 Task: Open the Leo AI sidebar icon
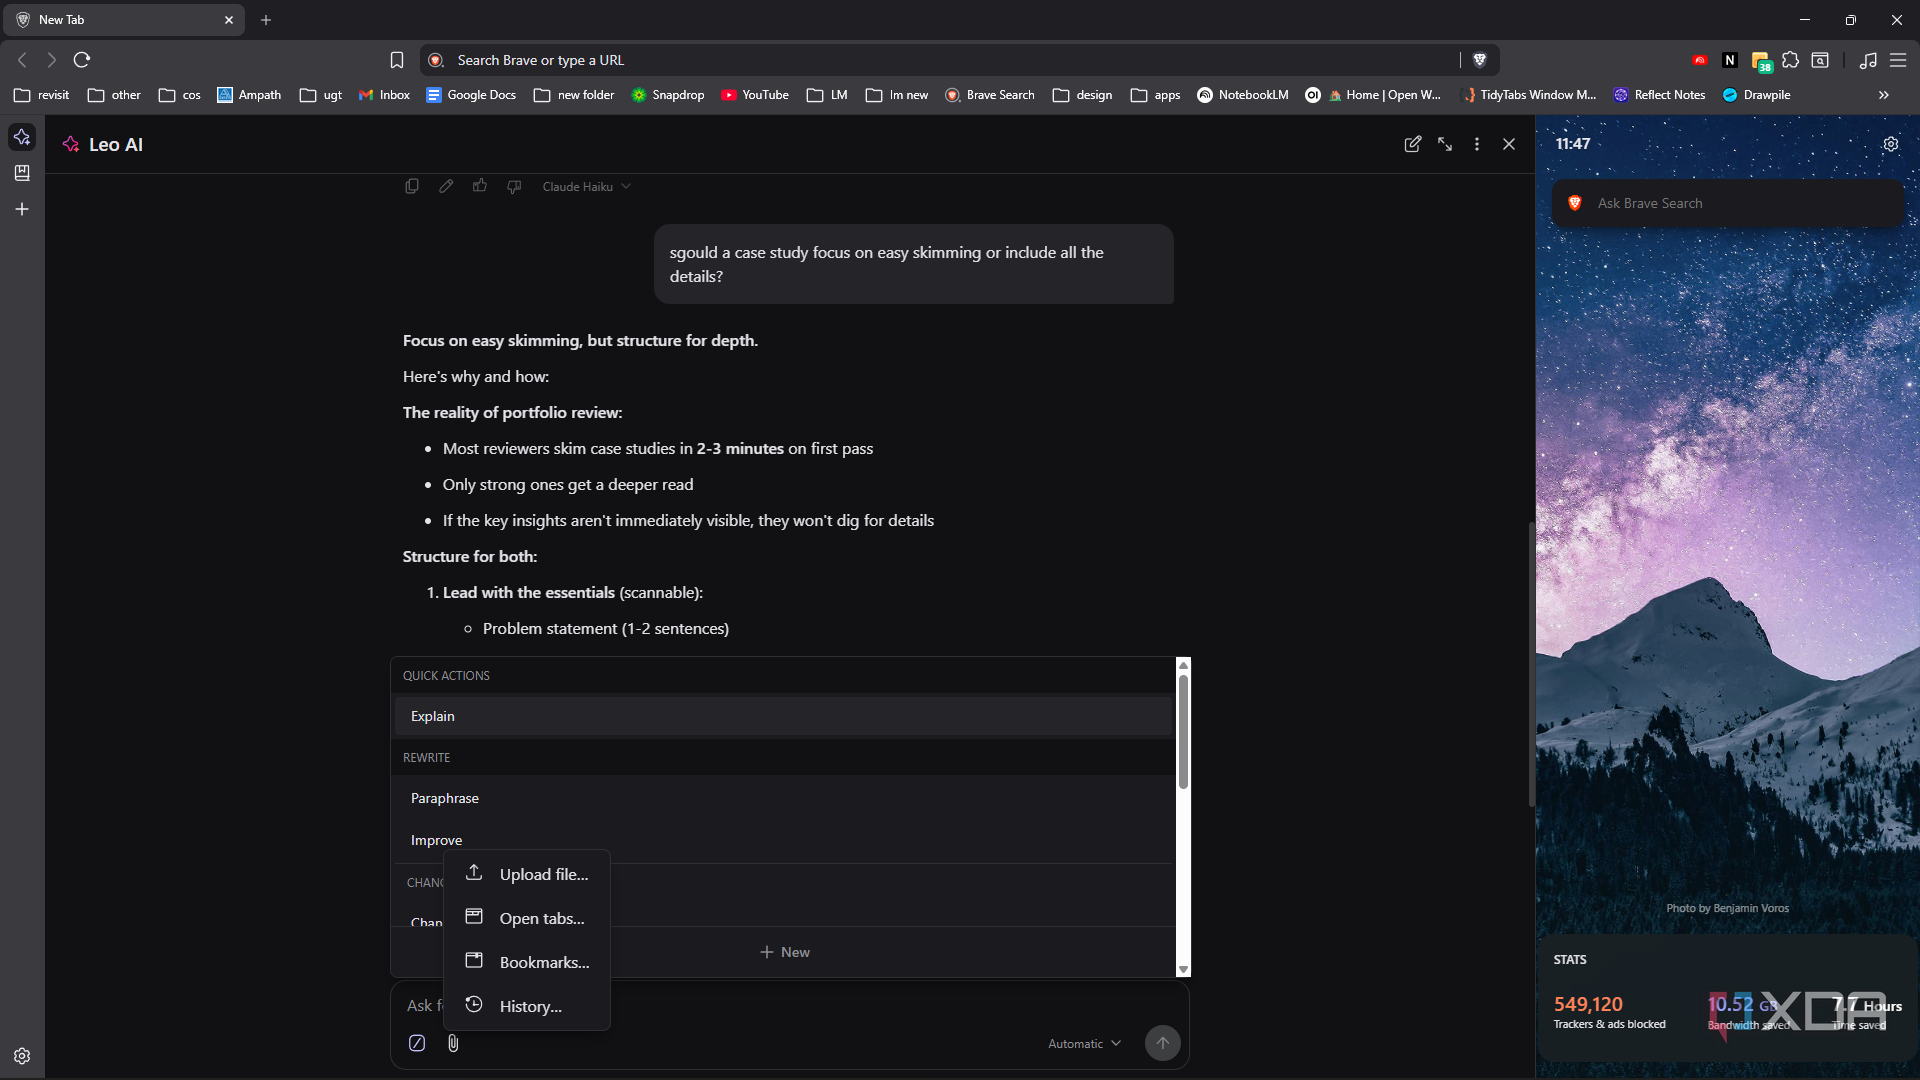click(22, 137)
